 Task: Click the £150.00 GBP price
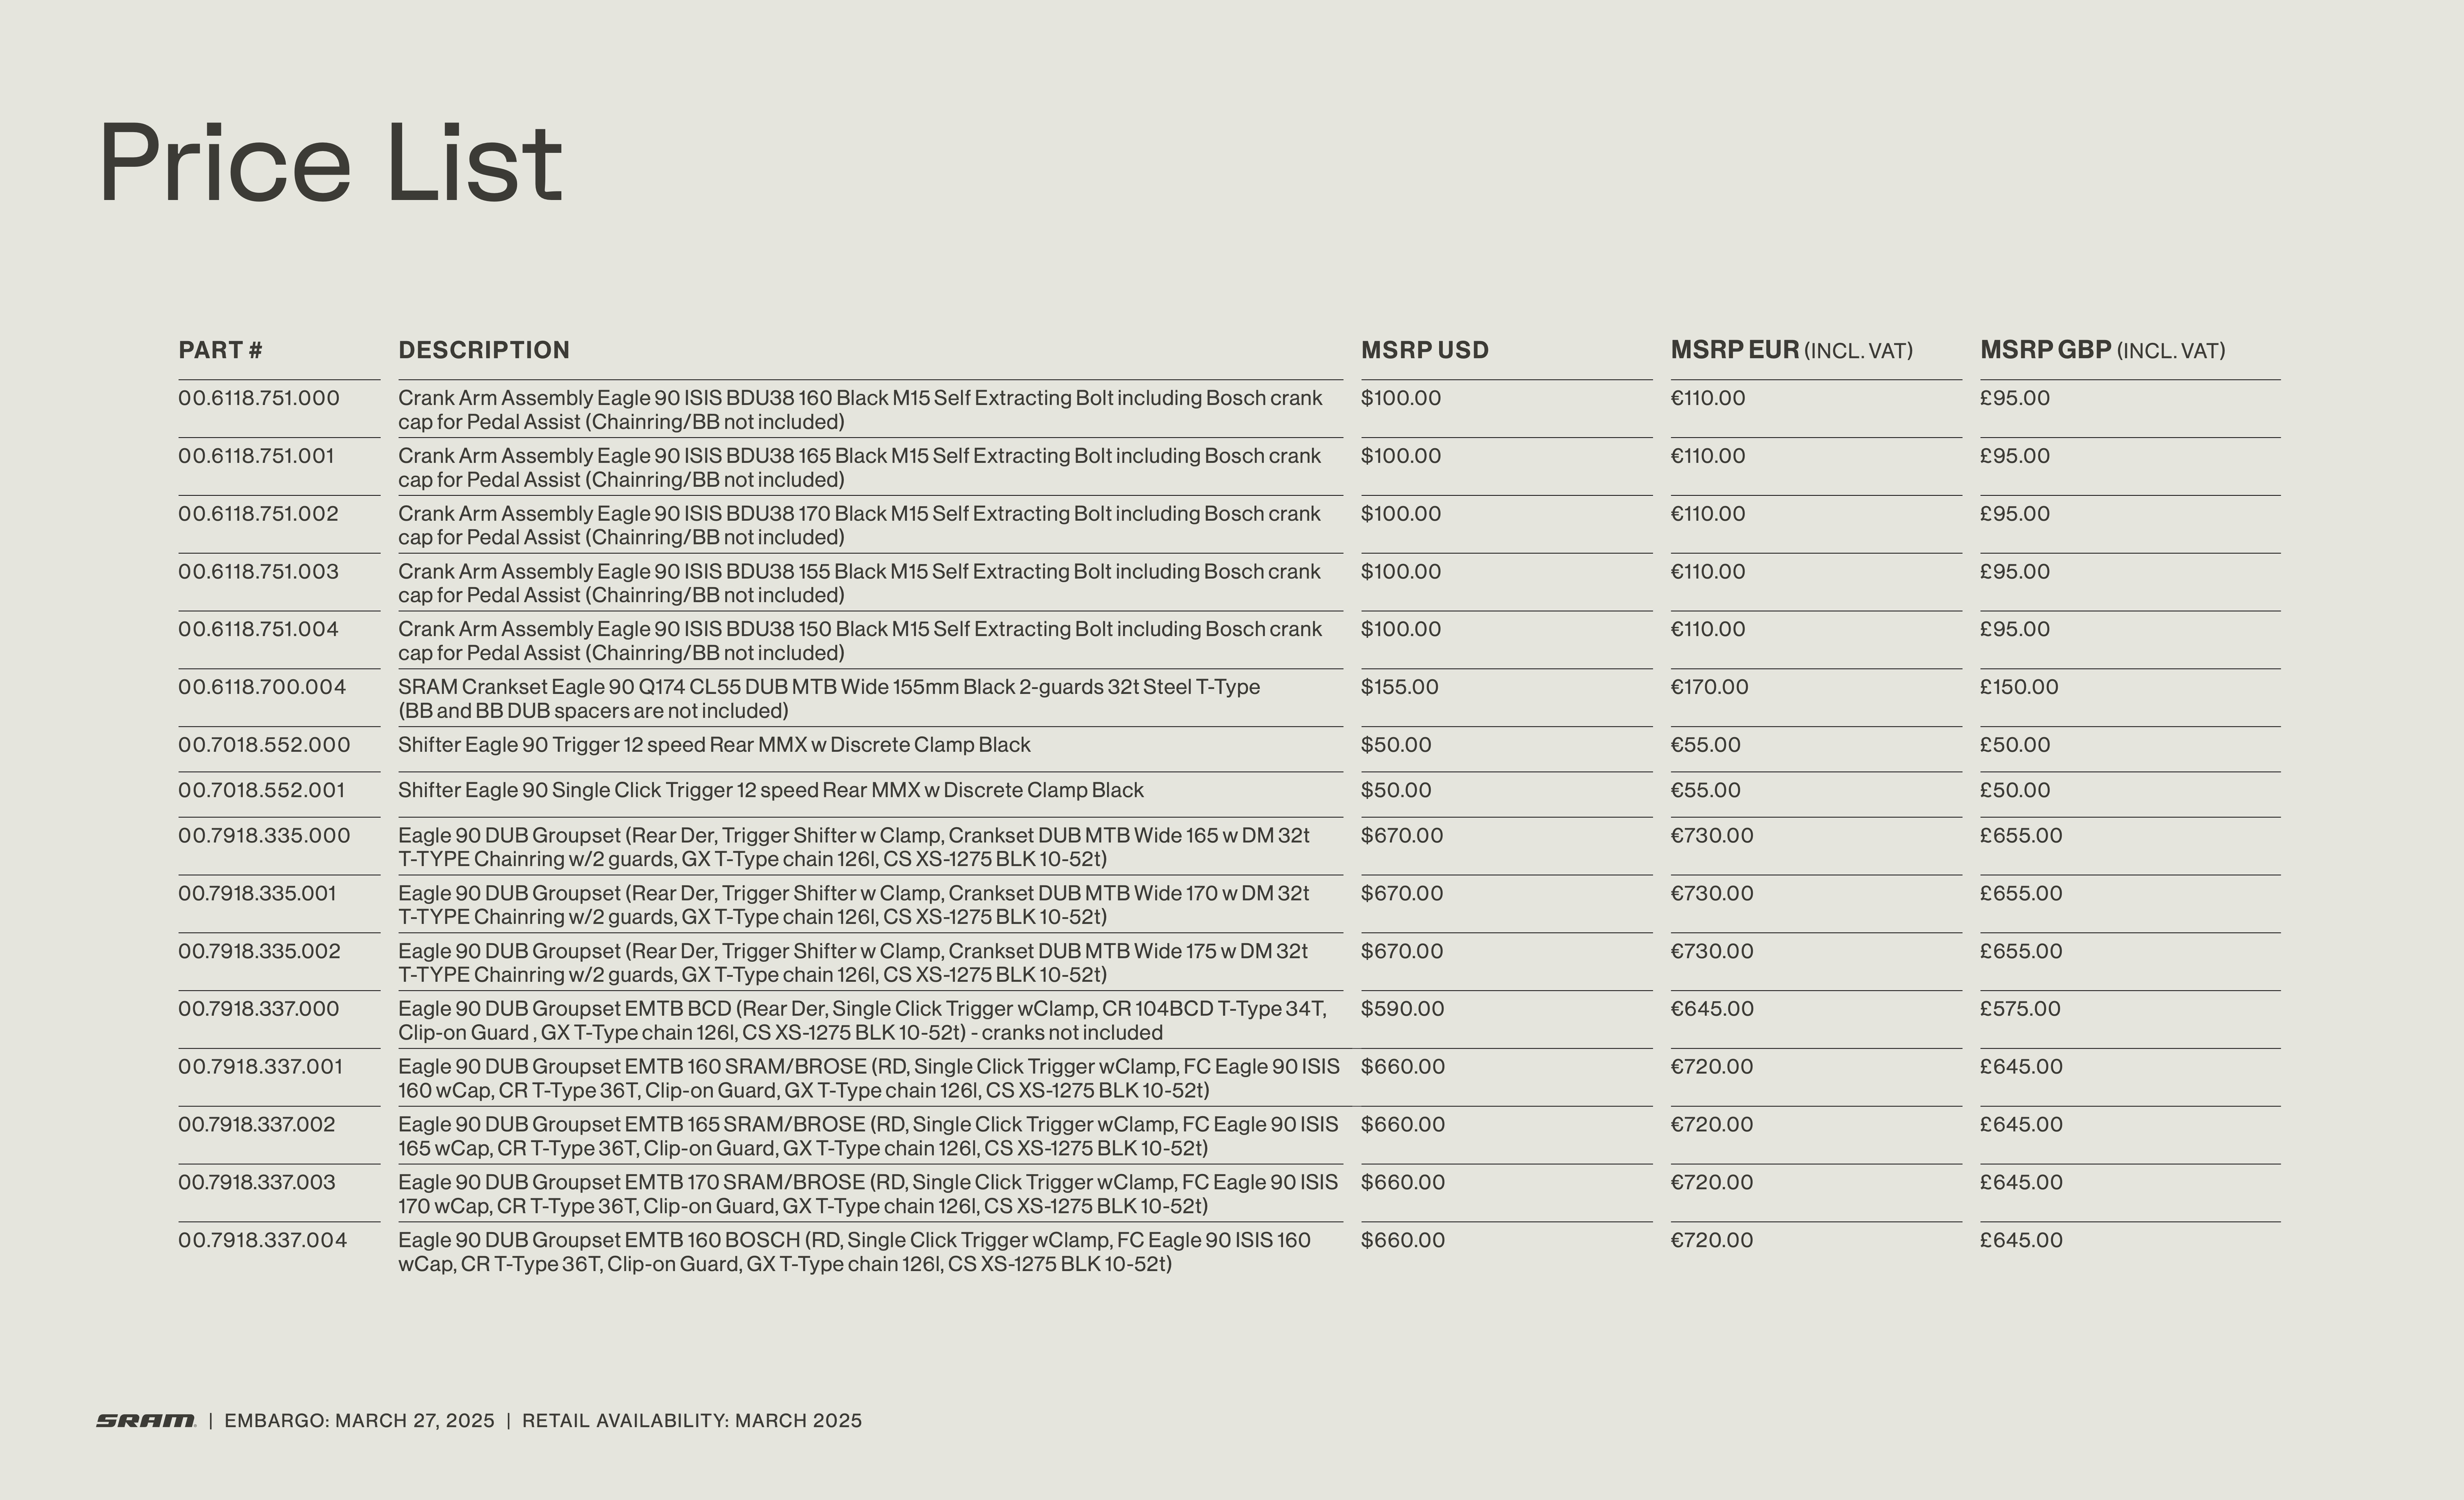click(2019, 687)
